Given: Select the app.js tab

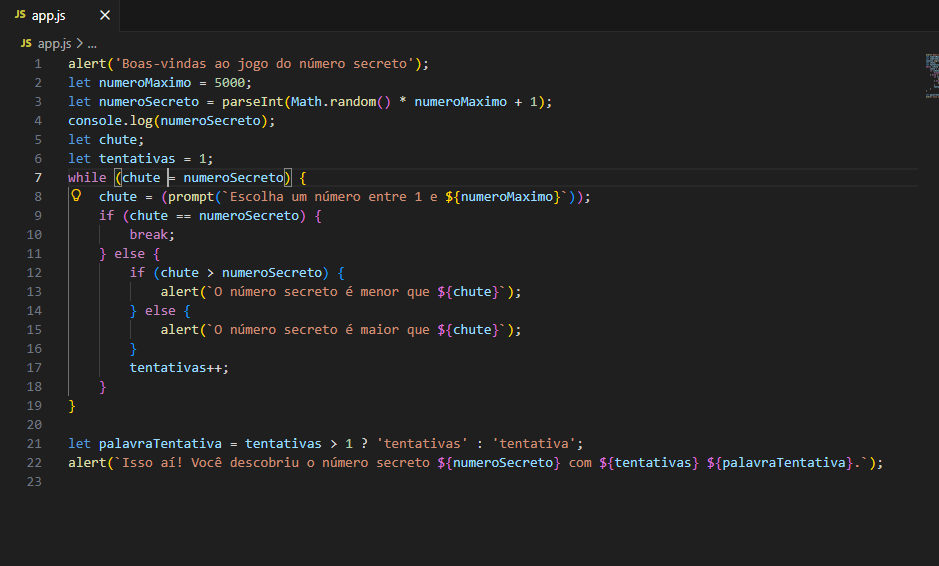Looking at the screenshot, I should pos(60,16).
